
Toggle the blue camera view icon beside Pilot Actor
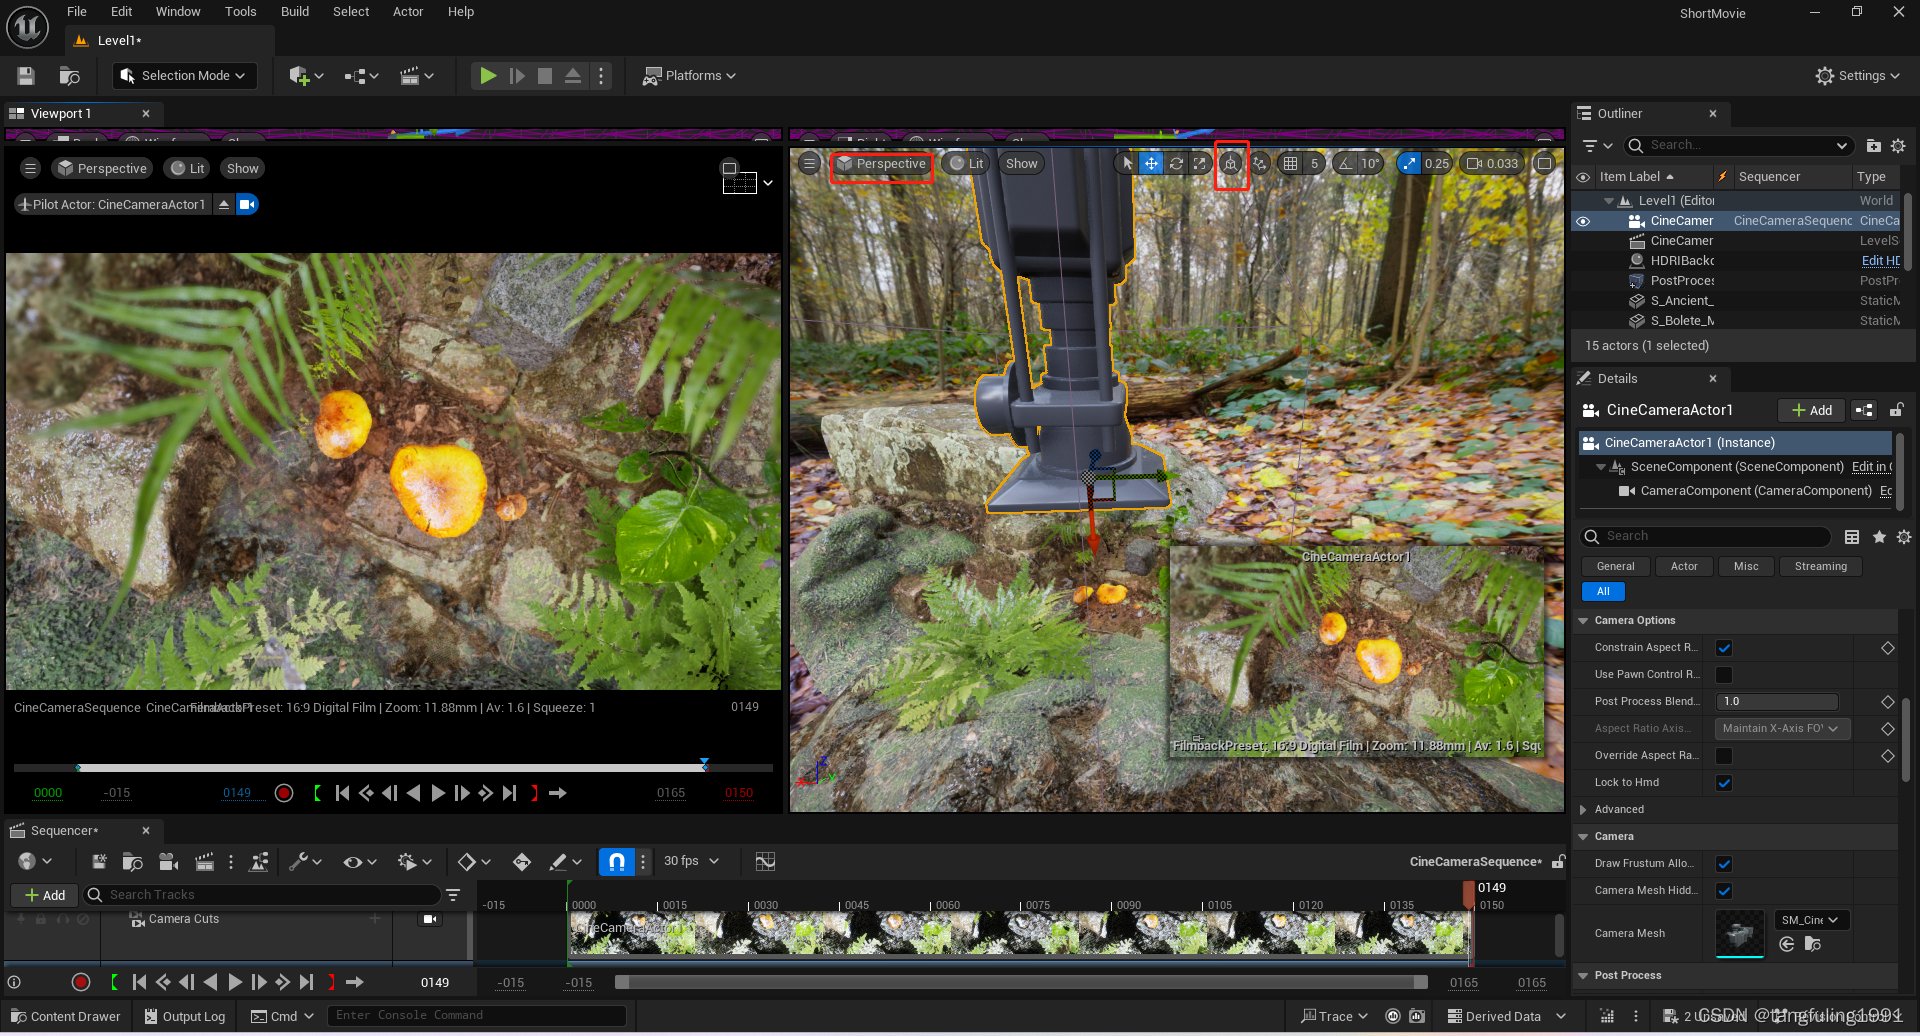pyautogui.click(x=247, y=204)
